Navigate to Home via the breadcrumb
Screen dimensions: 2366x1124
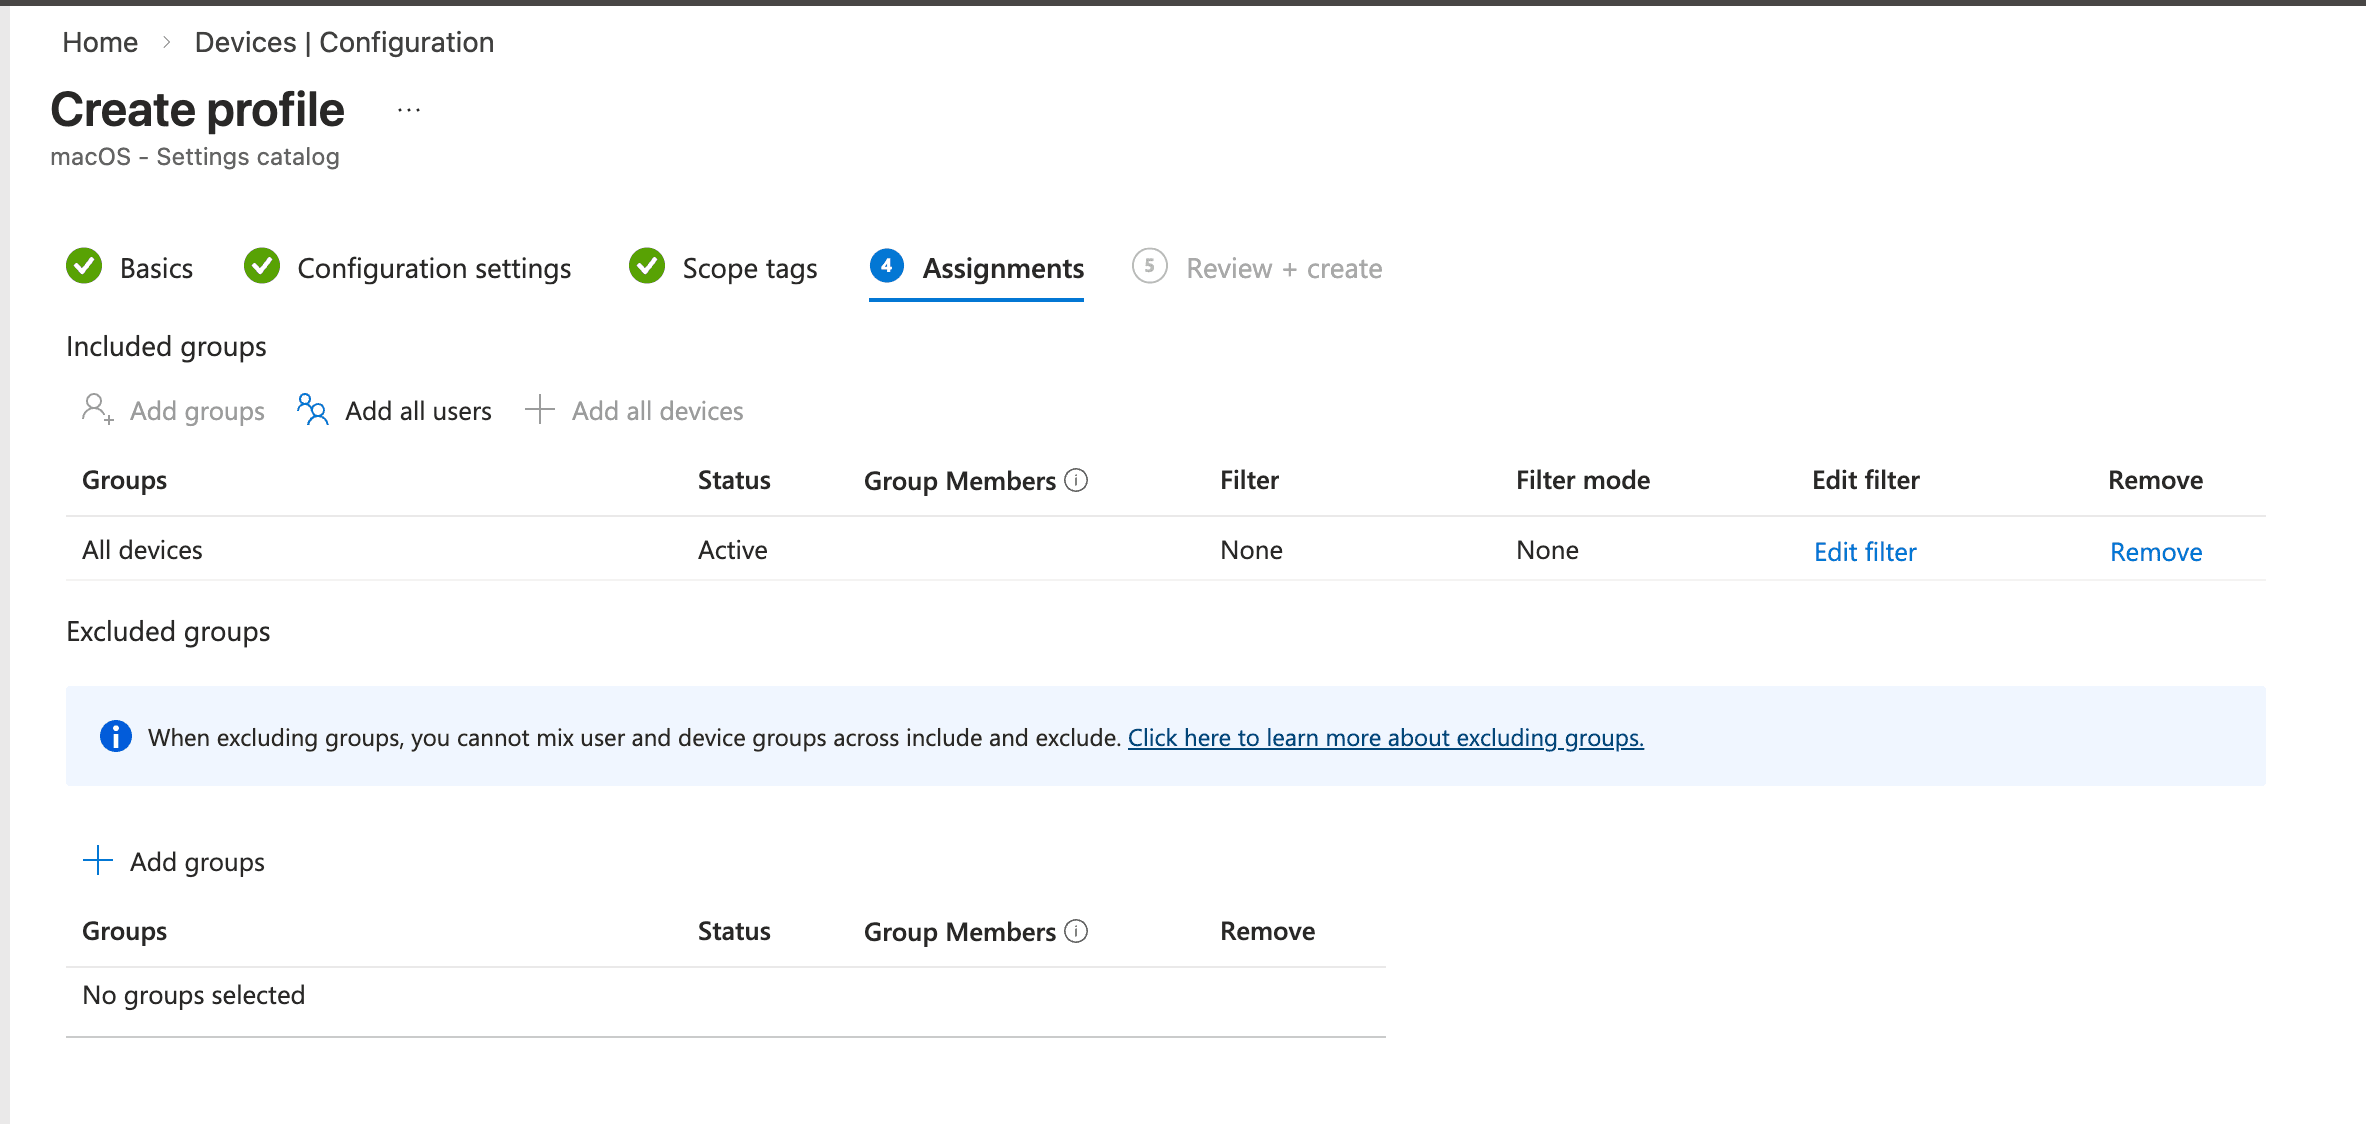(100, 42)
